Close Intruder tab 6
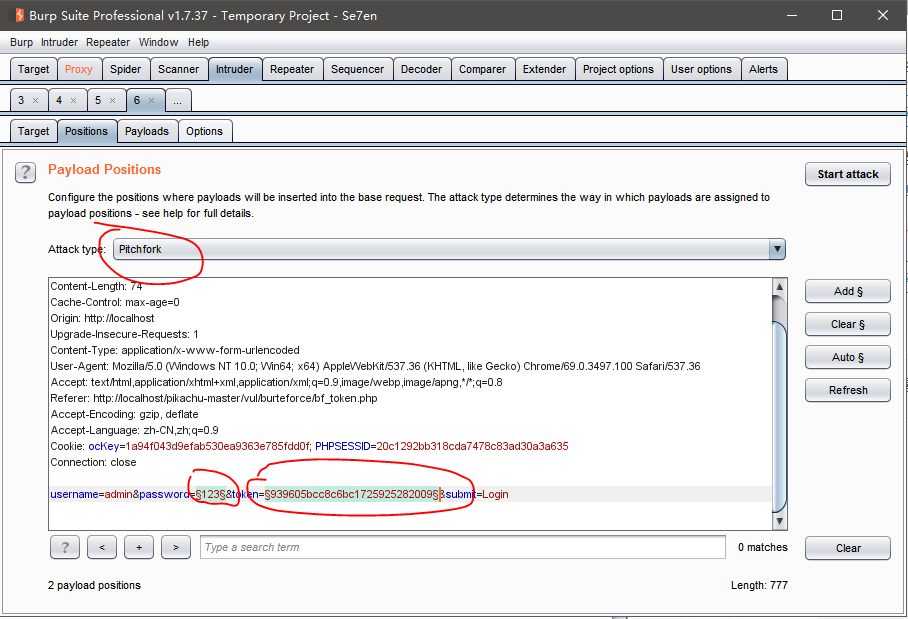Screen dimensions: 908x619 click(x=151, y=101)
